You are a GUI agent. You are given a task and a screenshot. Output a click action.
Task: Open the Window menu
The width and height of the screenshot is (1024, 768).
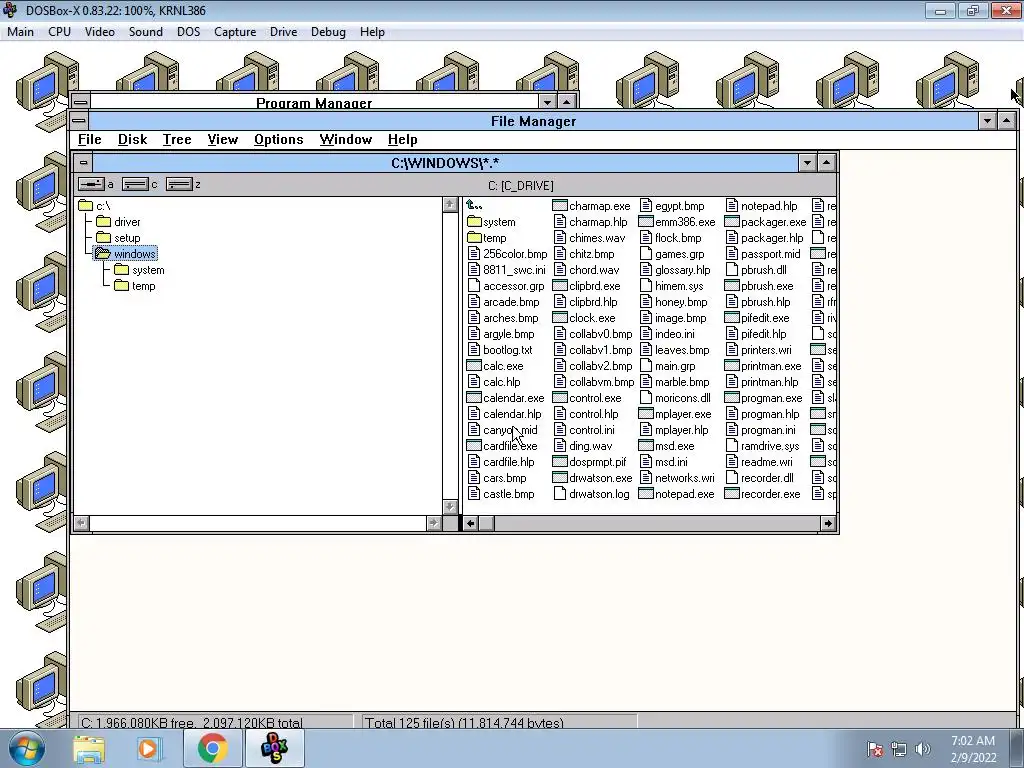coord(346,140)
